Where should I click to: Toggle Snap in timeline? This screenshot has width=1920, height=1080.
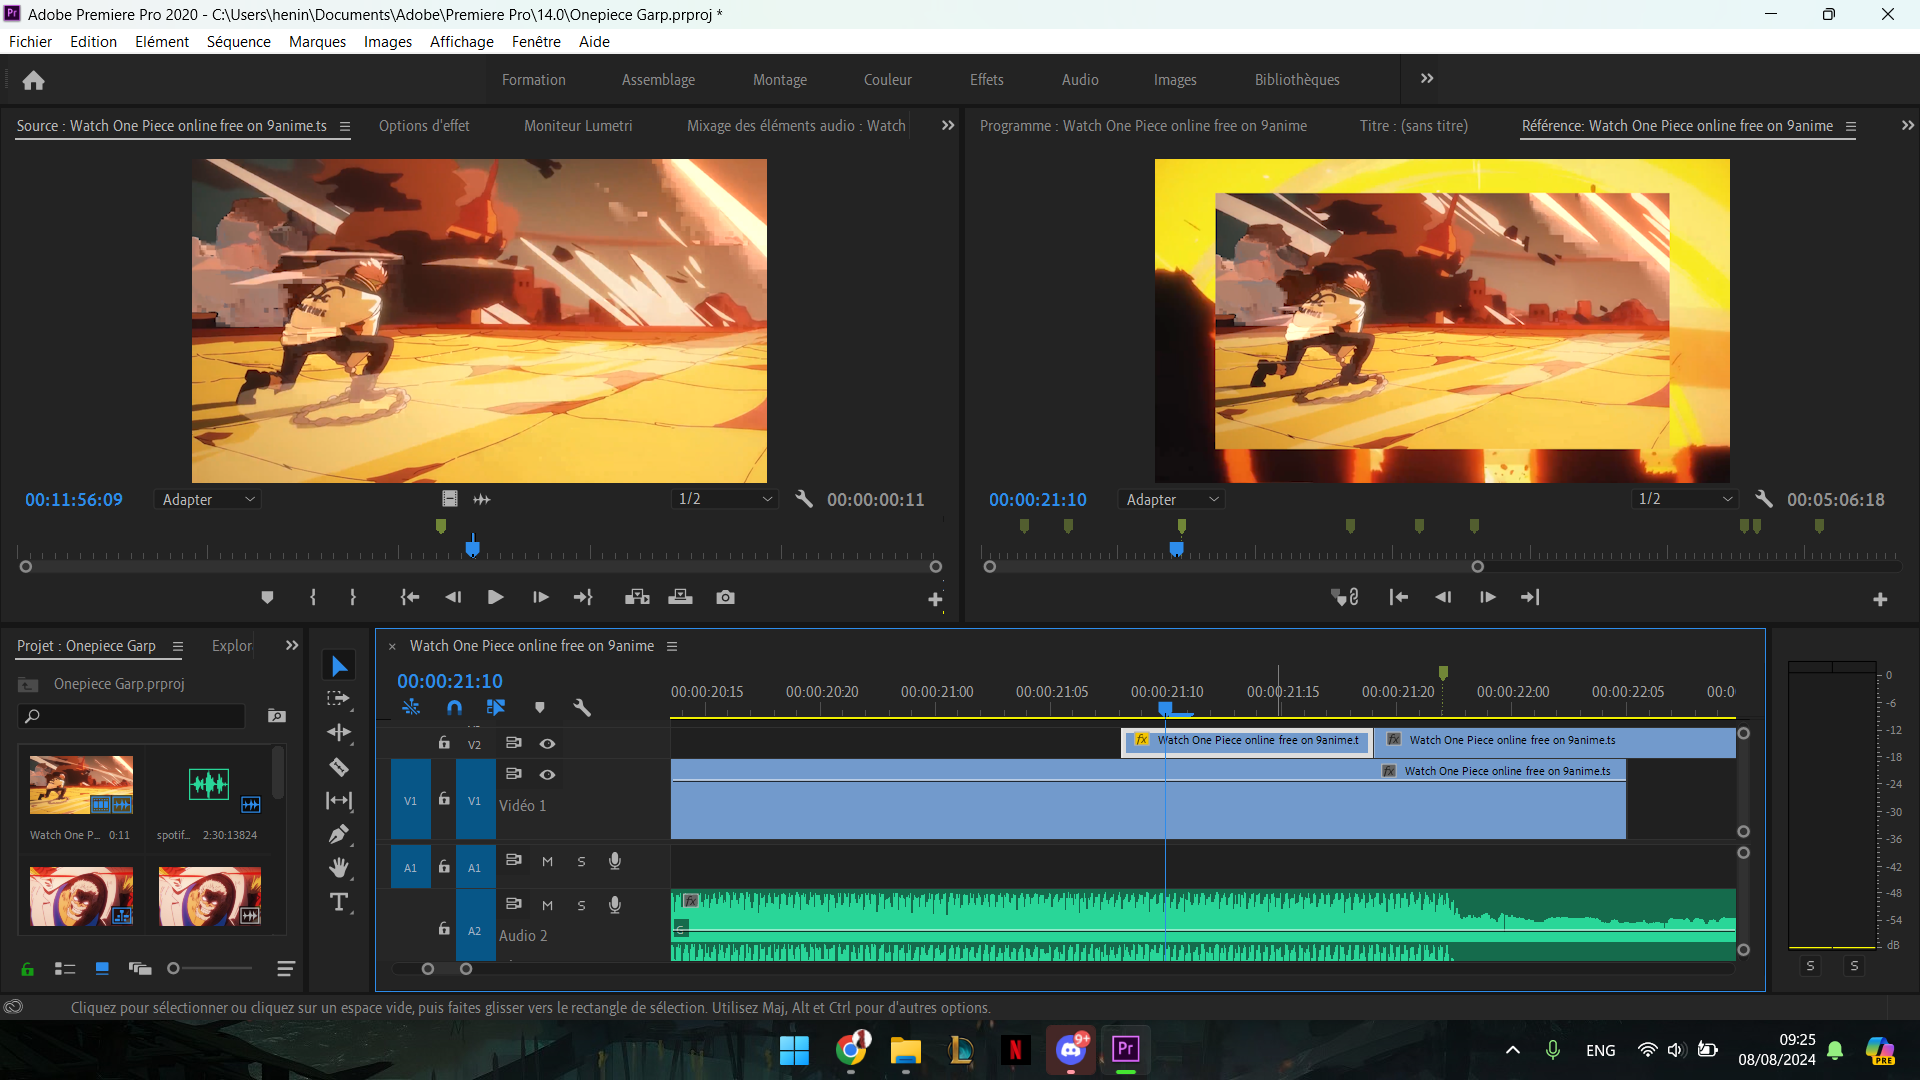click(x=454, y=707)
